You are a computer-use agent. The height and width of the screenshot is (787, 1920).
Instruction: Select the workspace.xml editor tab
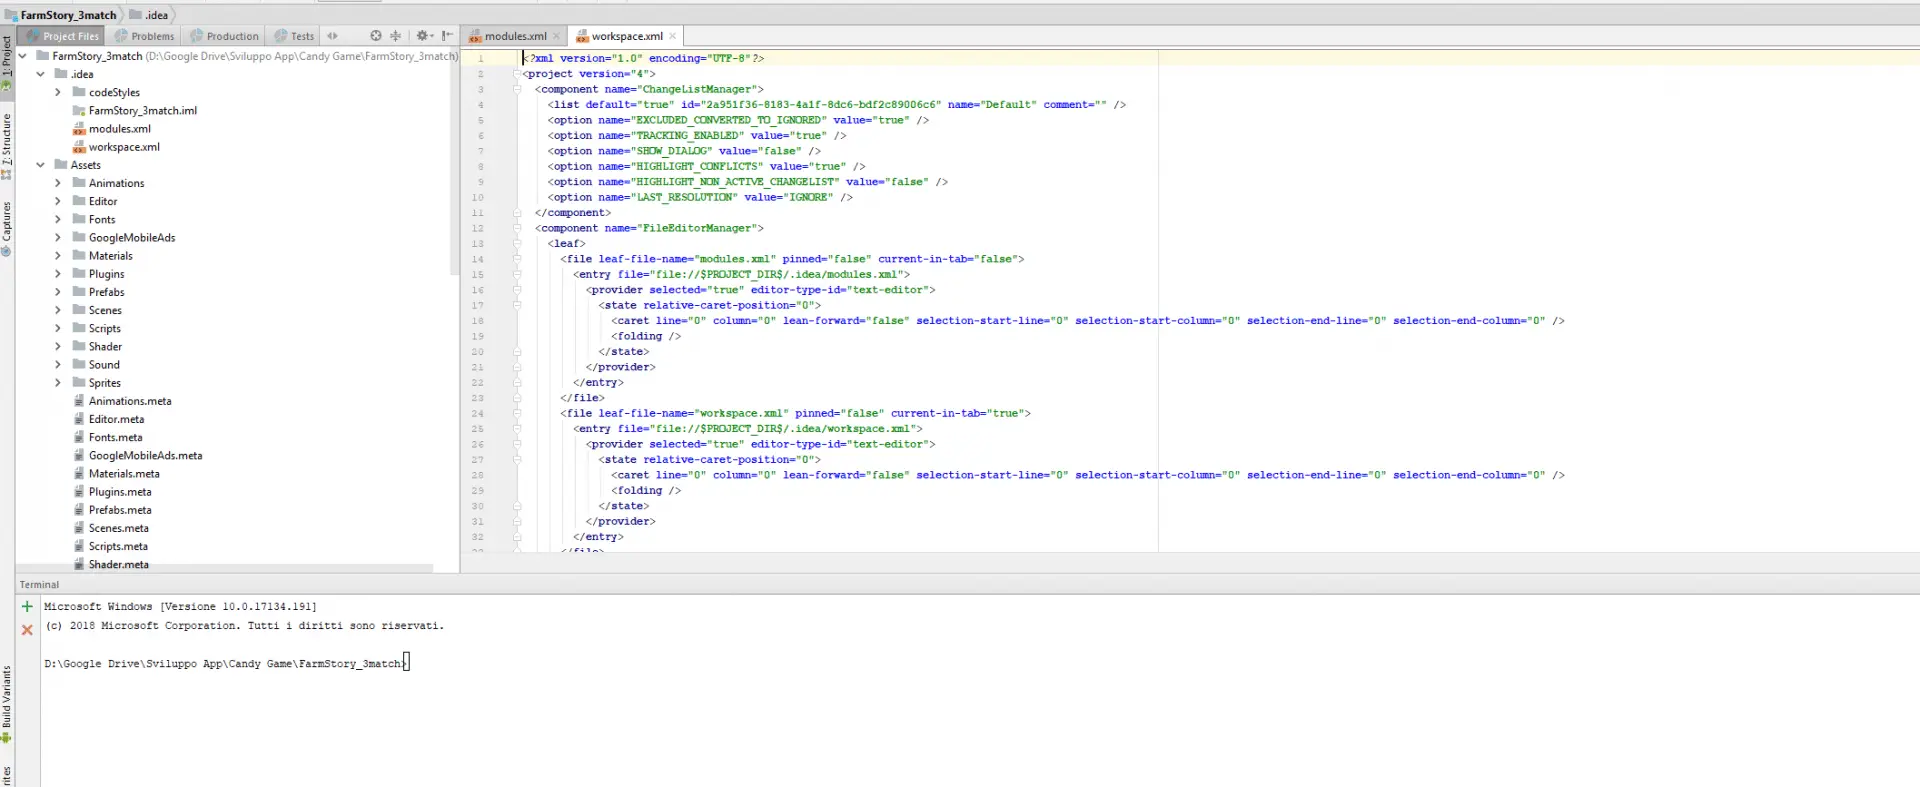tap(626, 36)
